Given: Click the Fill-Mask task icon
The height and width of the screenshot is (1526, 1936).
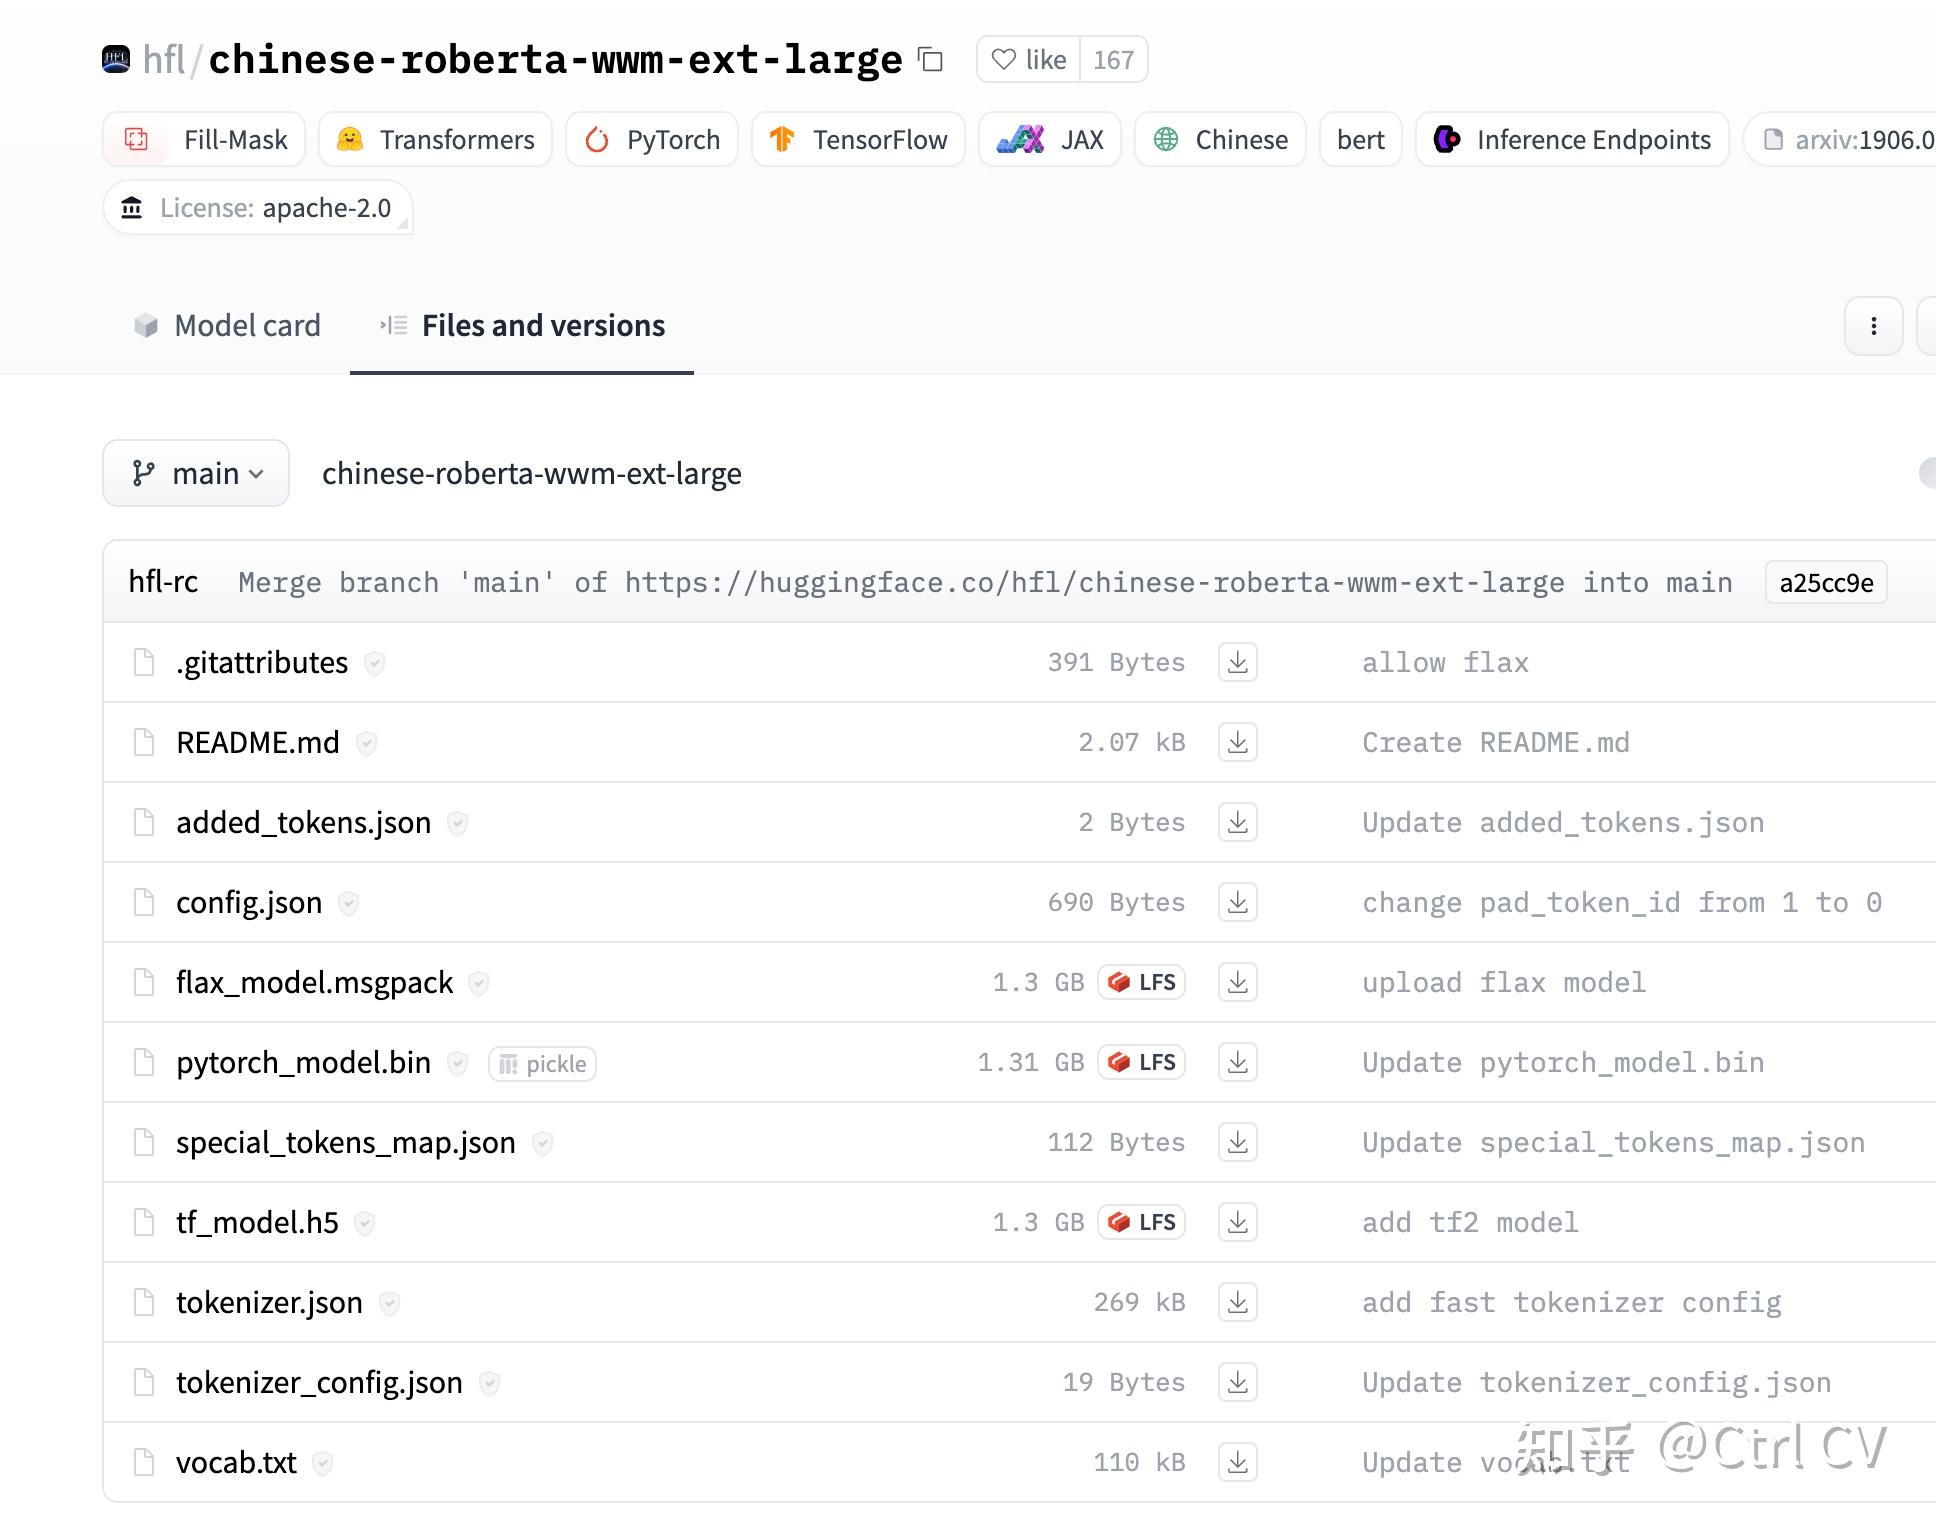Looking at the screenshot, I should tap(137, 140).
